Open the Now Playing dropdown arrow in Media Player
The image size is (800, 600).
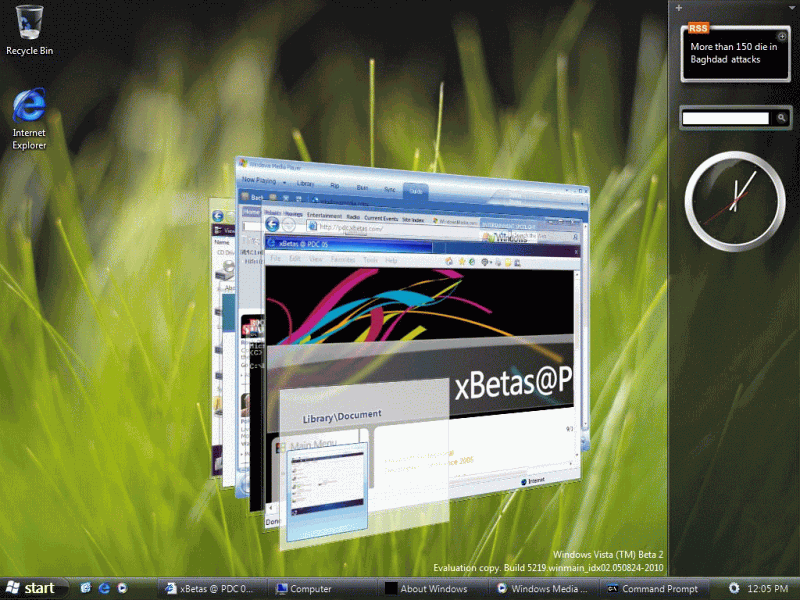tap(286, 182)
